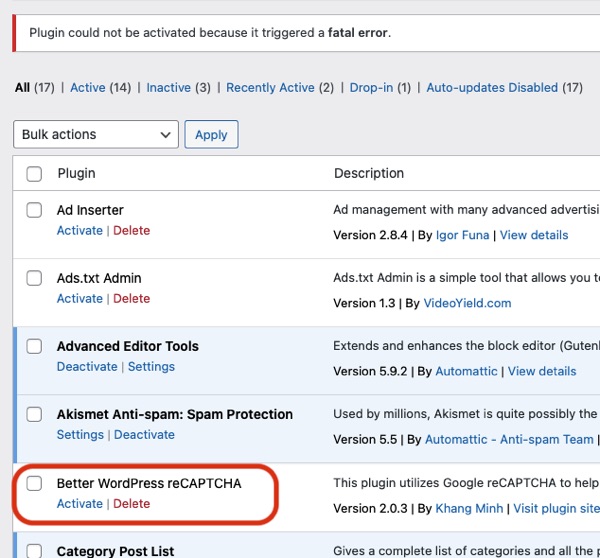
Task: View Drop-in plugins filter
Action: coord(371,88)
